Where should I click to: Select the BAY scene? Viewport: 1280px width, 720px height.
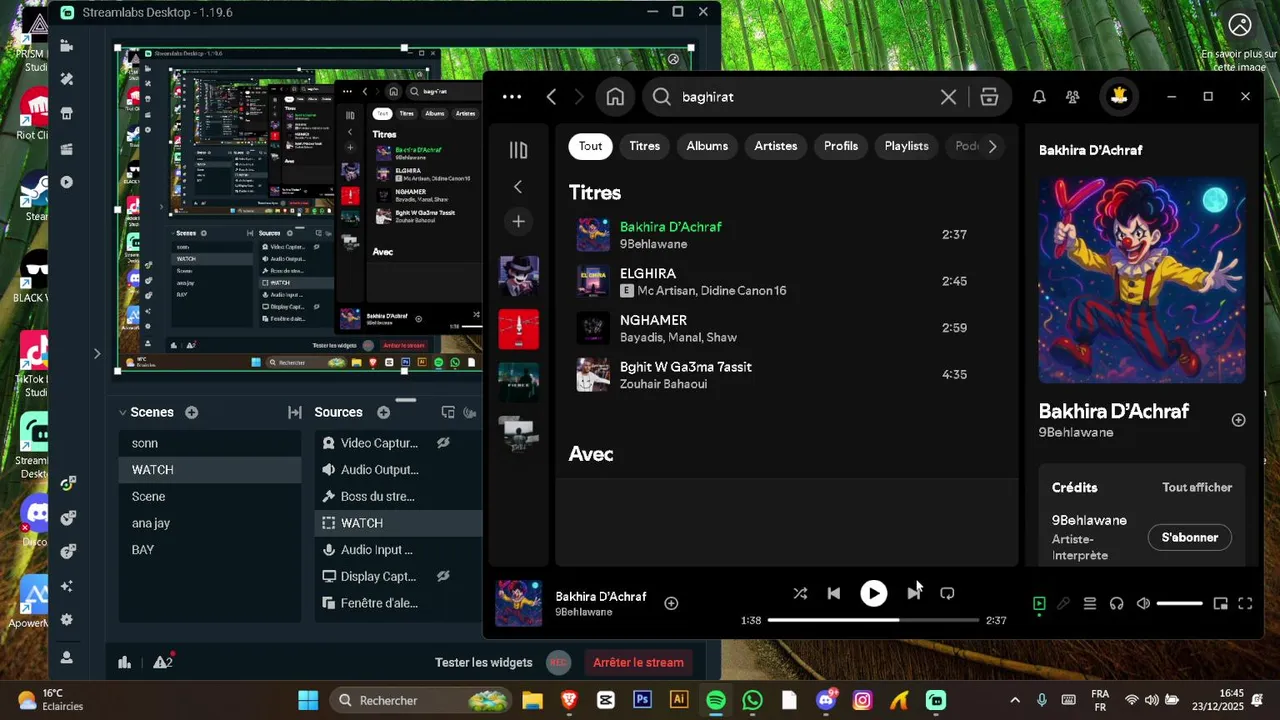[210, 550]
